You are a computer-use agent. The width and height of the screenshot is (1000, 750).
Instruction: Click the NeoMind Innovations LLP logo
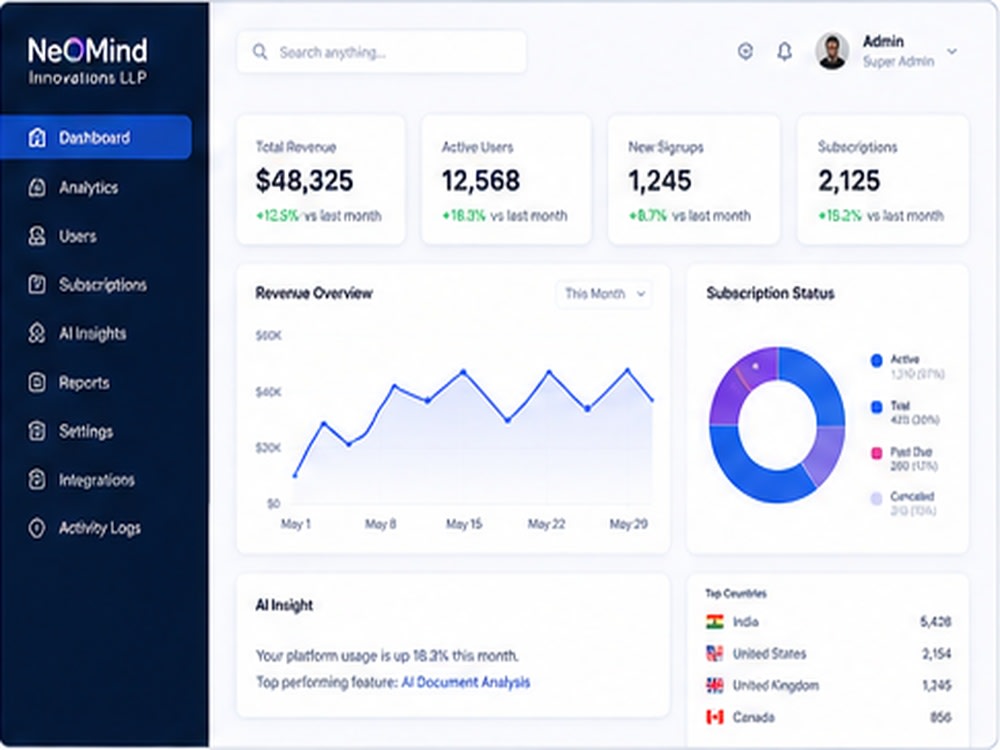[87, 61]
